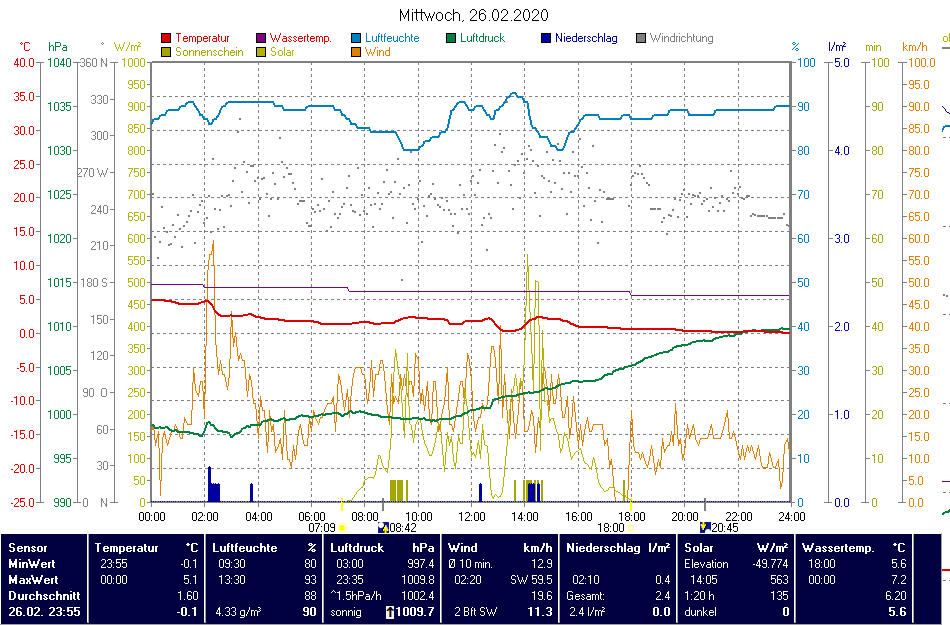Click the maximum temperature value '5.1'

click(190, 580)
